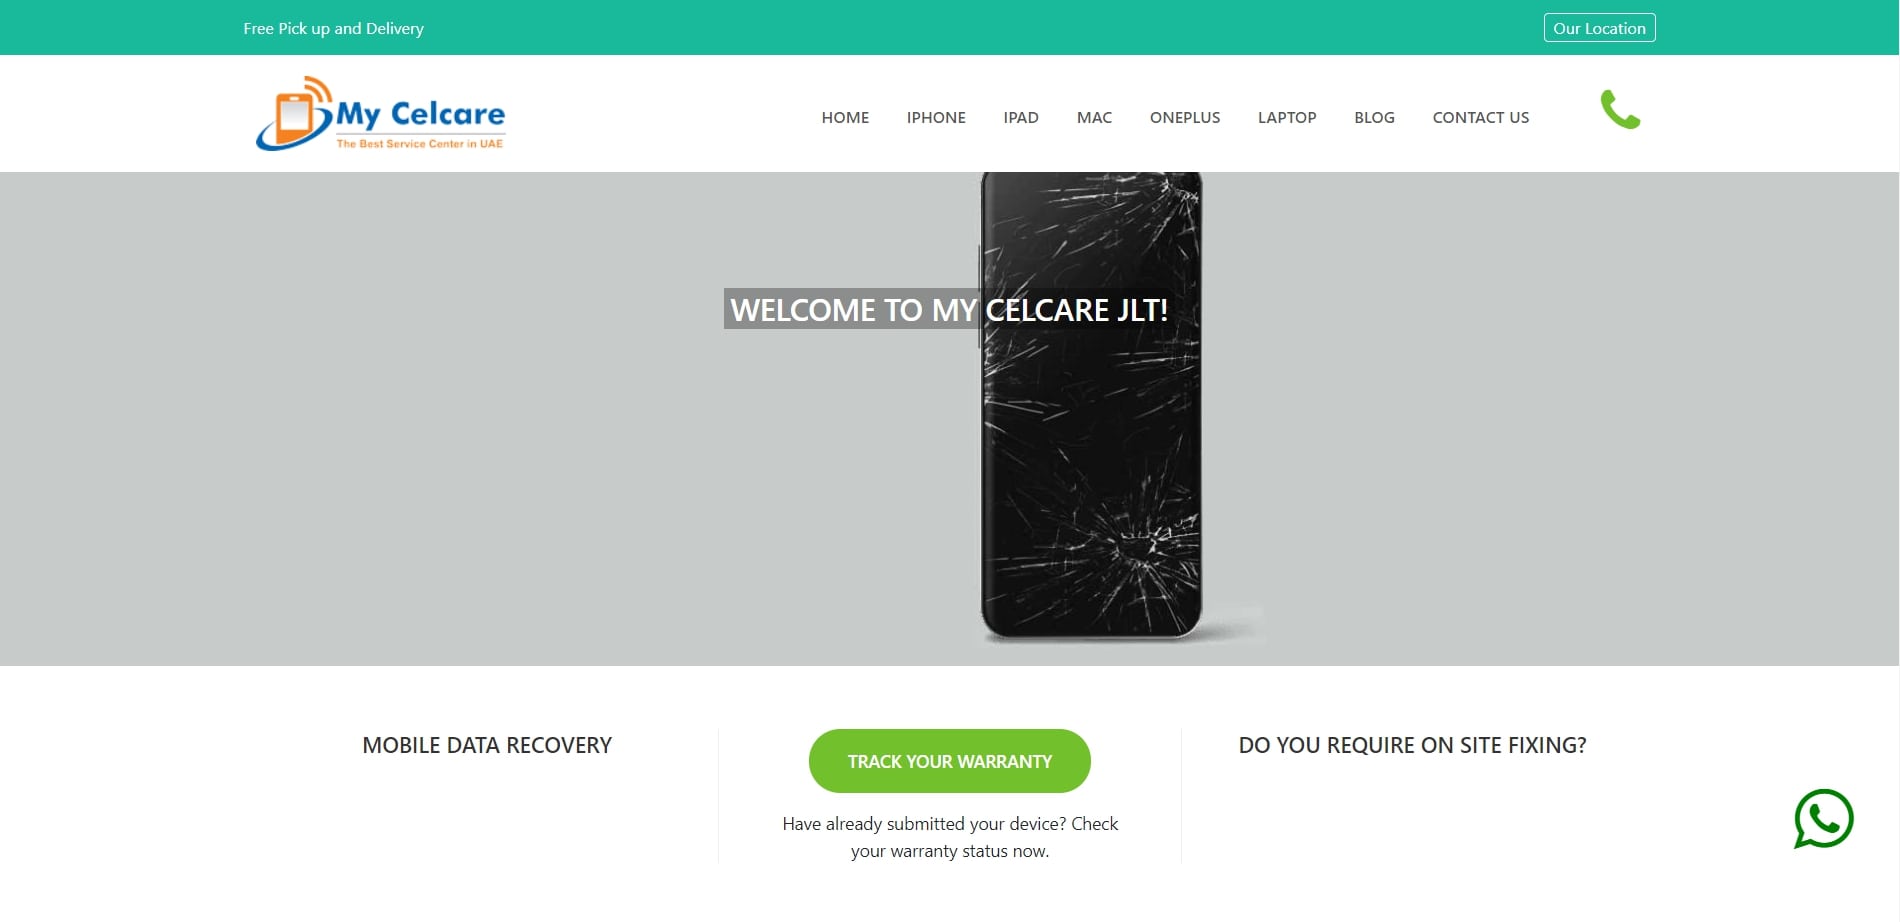Click the Track Your Warranty button

point(949,761)
